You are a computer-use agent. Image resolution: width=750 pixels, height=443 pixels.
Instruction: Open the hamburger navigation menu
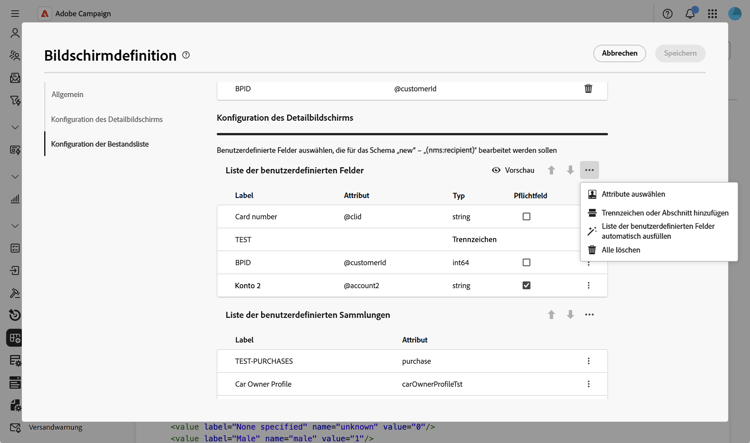click(15, 14)
